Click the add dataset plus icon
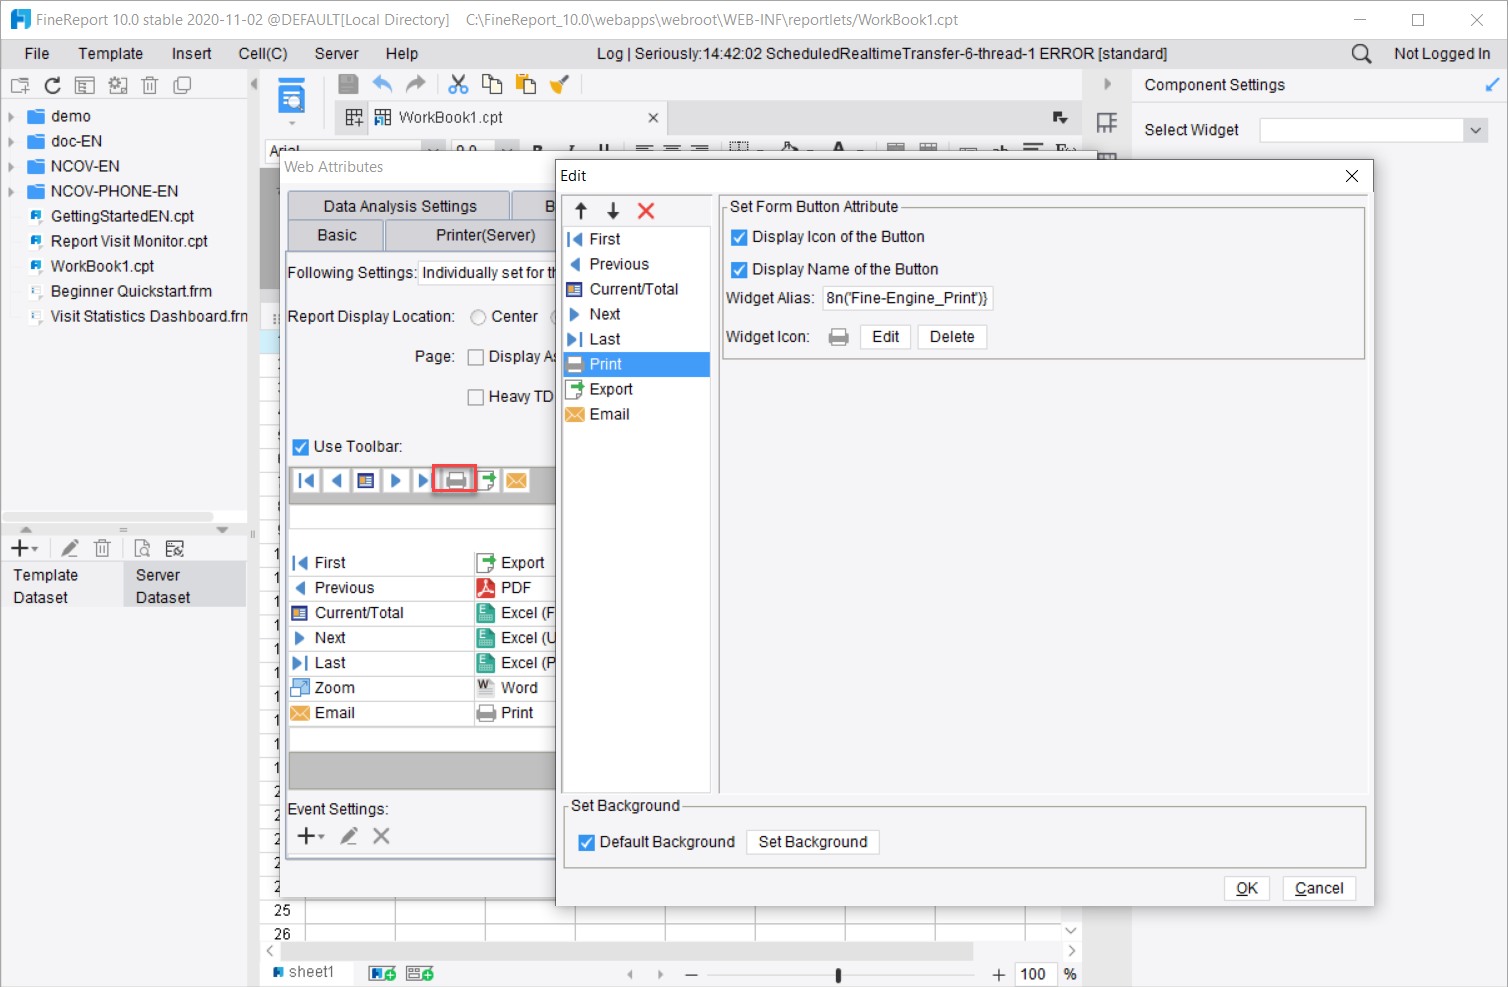 pyautogui.click(x=23, y=548)
